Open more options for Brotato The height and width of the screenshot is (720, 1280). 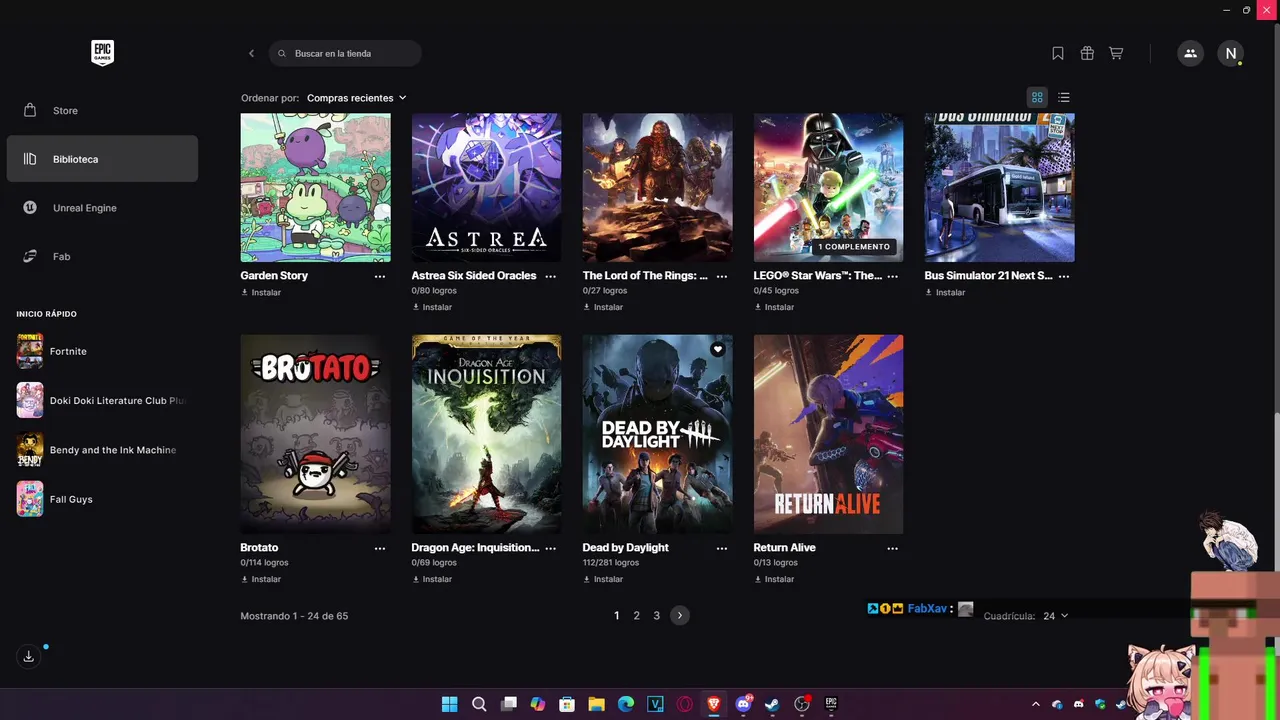click(x=380, y=548)
